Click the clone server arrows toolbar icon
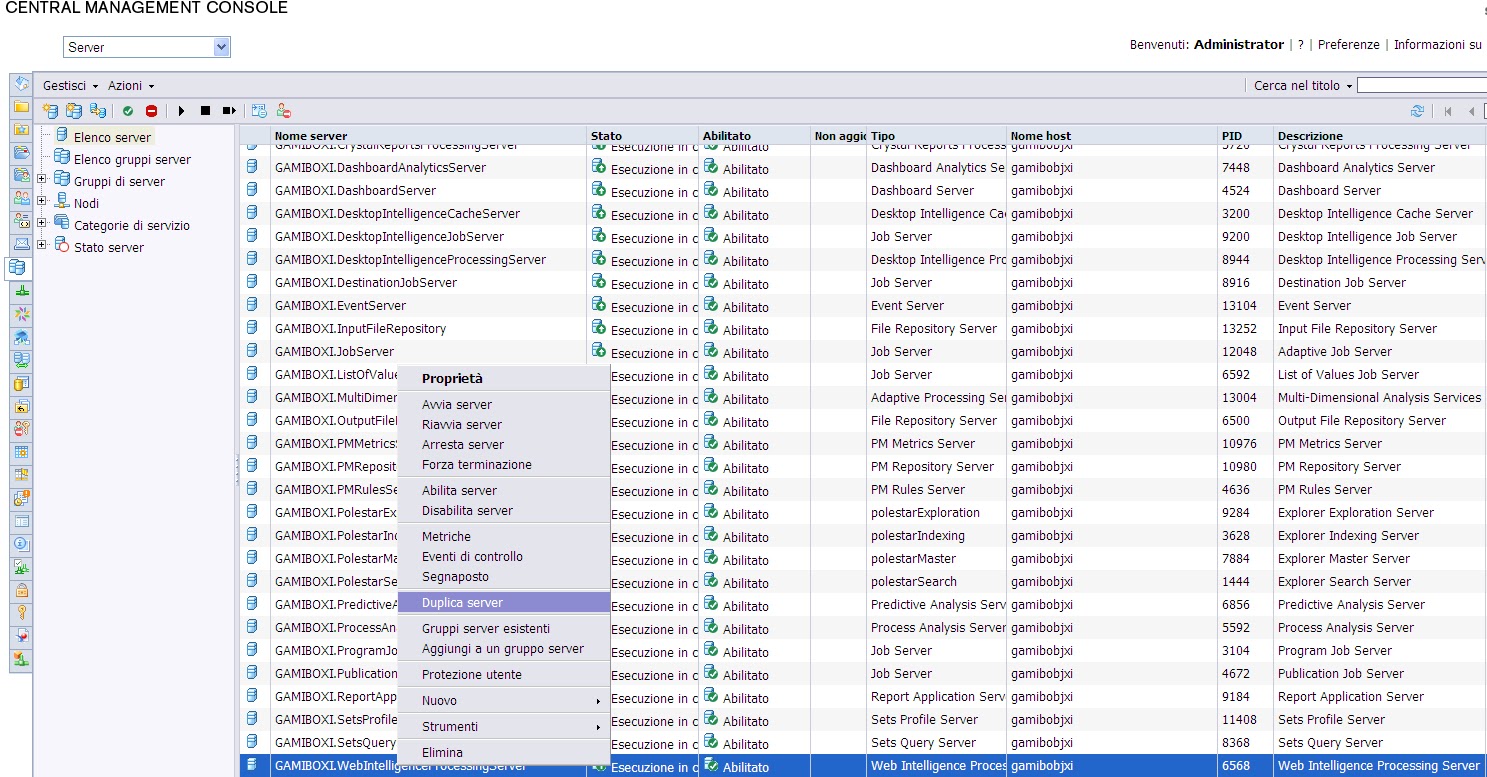1487x777 pixels. tap(98, 111)
